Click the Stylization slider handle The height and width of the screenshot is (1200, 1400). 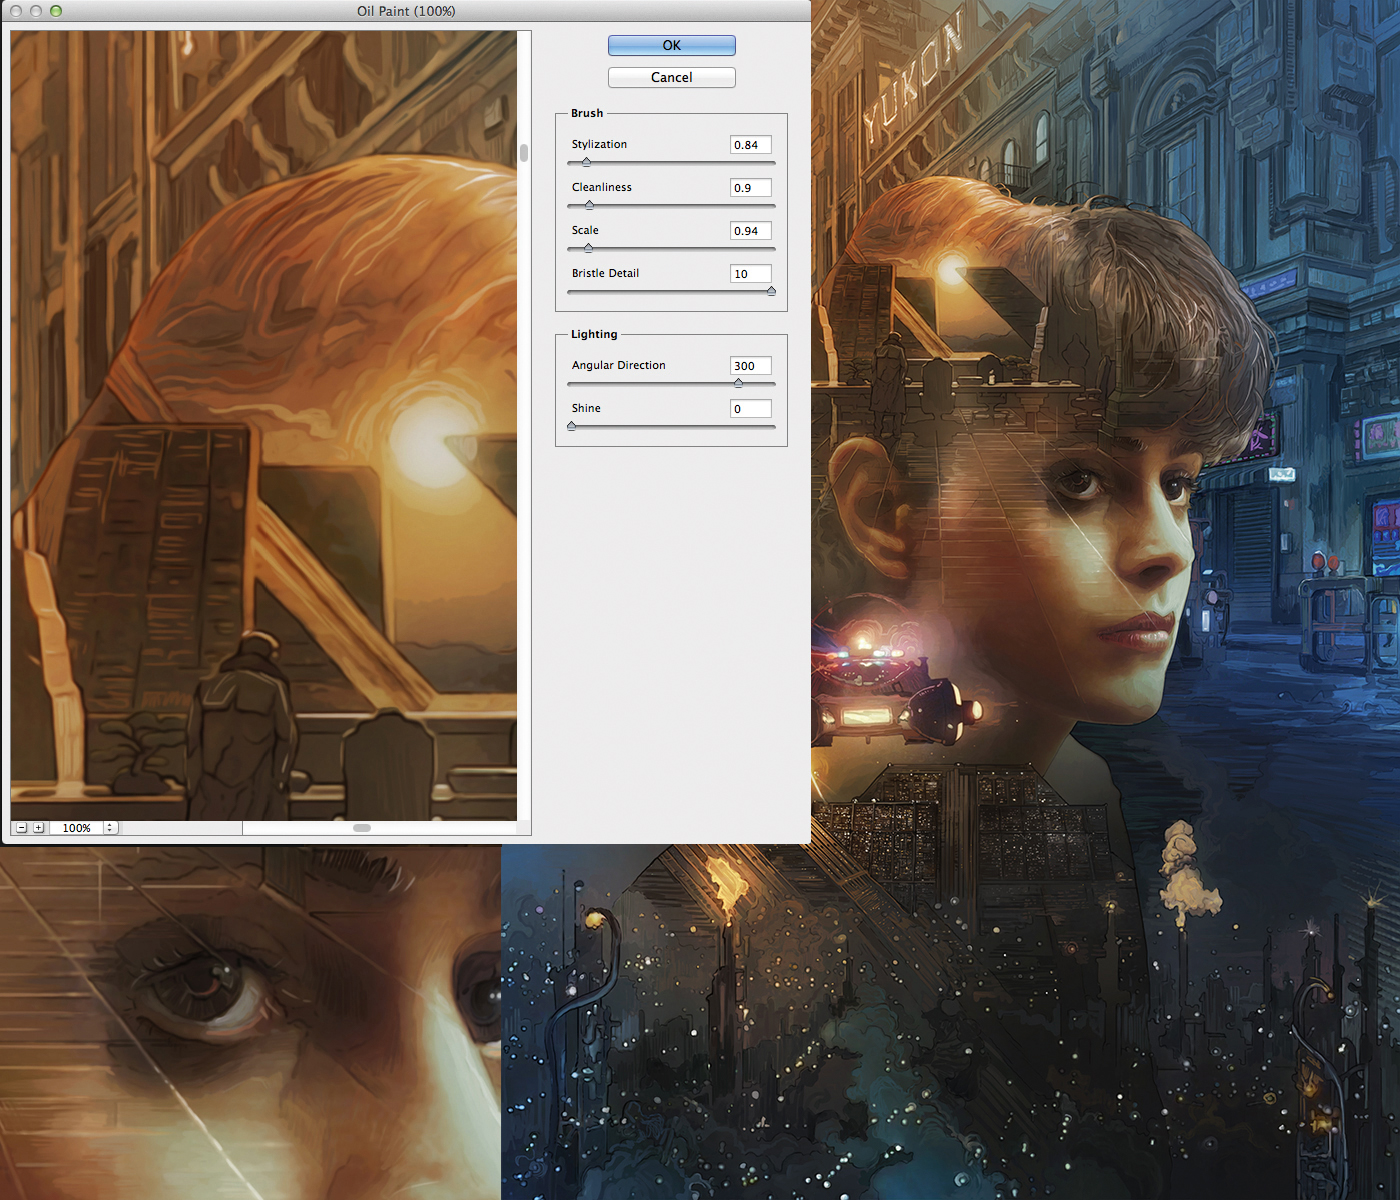coord(586,162)
